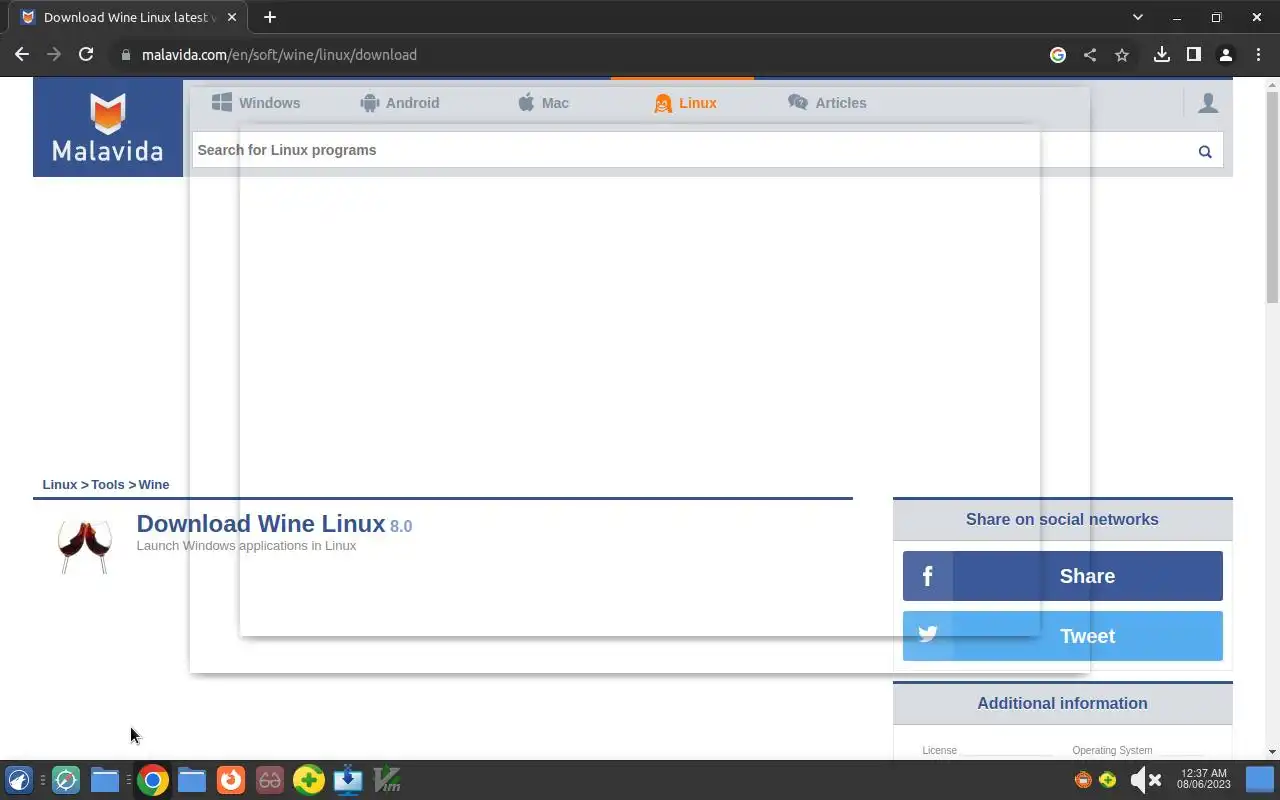Click the orange tray icon
This screenshot has width=1280, height=800.
click(1083, 780)
